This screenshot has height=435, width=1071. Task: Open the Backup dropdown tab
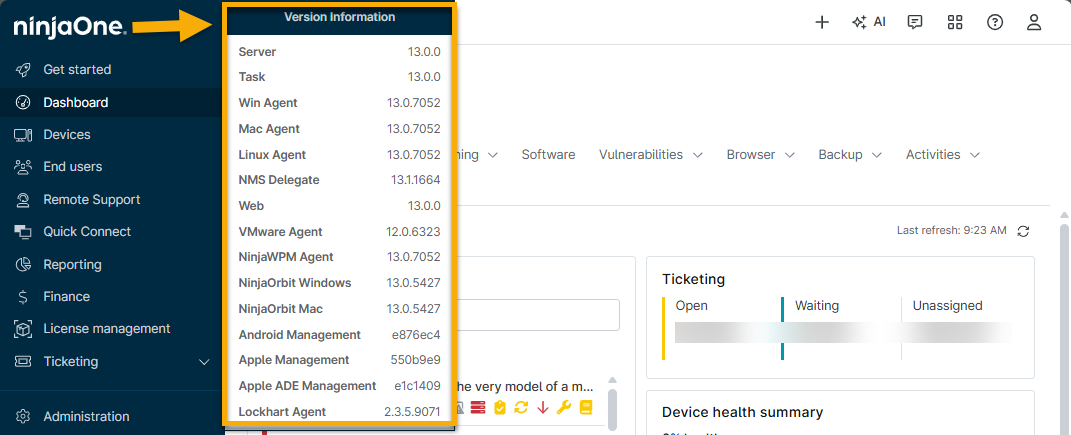click(850, 155)
